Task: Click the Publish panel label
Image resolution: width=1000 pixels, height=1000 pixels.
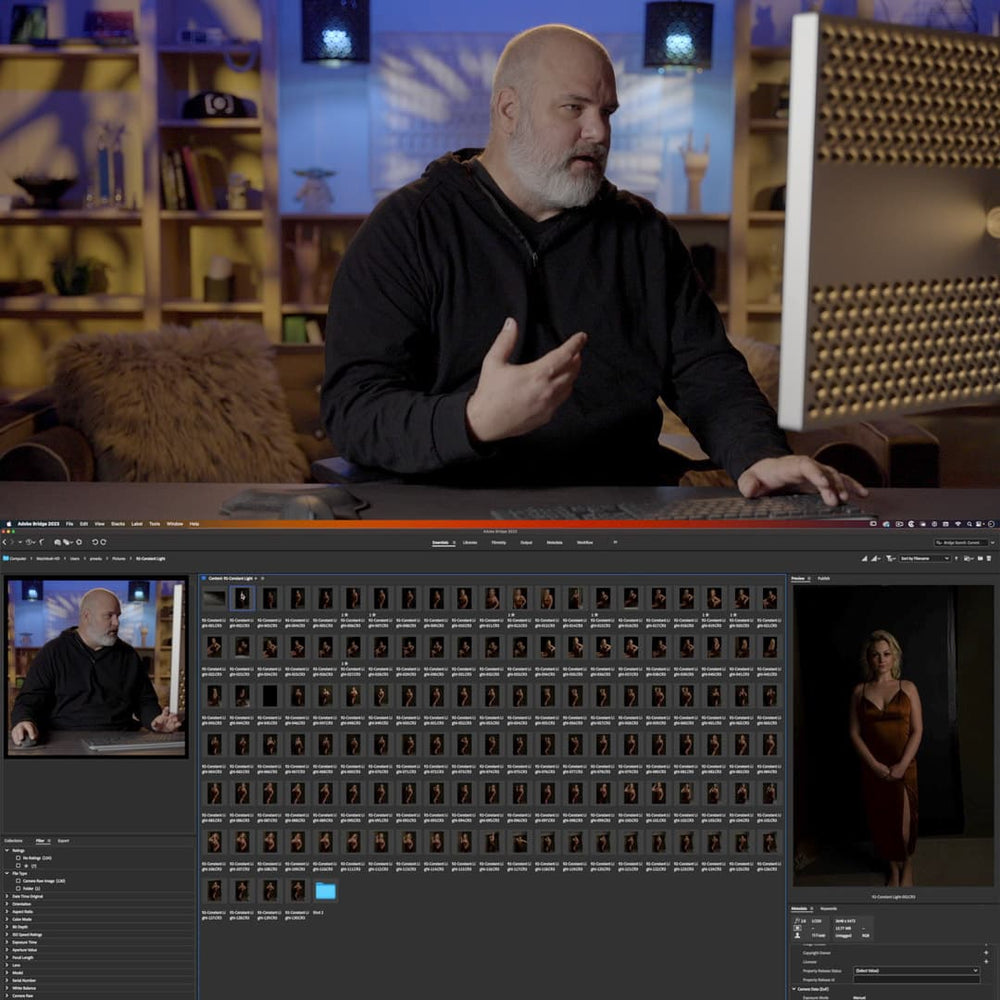Action: coord(823,578)
